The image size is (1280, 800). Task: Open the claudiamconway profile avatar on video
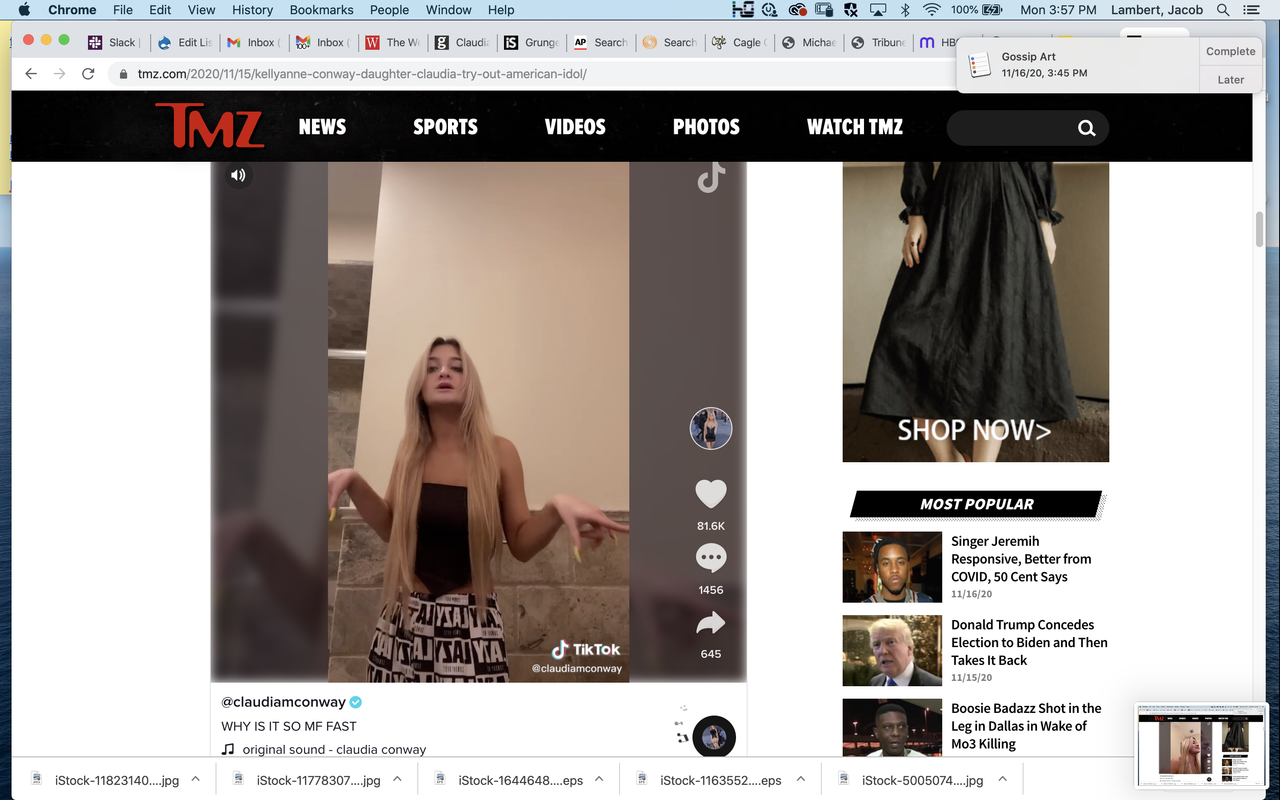(711, 429)
